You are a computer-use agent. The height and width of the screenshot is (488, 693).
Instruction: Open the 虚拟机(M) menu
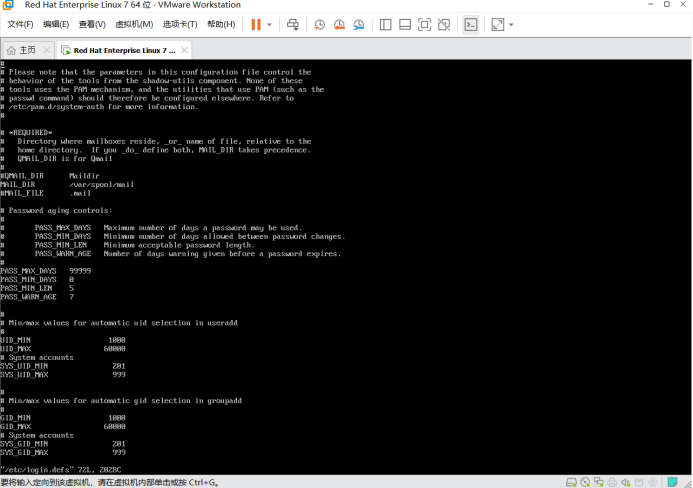pyautogui.click(x=134, y=24)
